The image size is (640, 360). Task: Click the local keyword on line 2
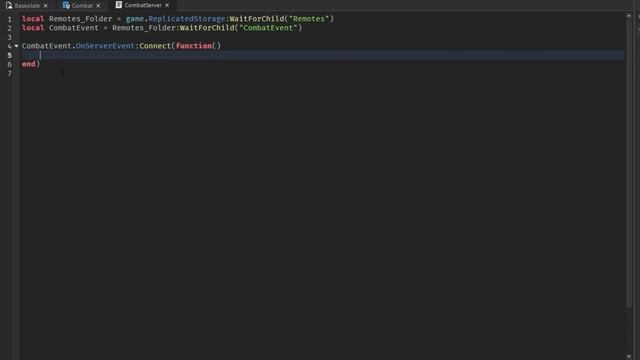33,28
